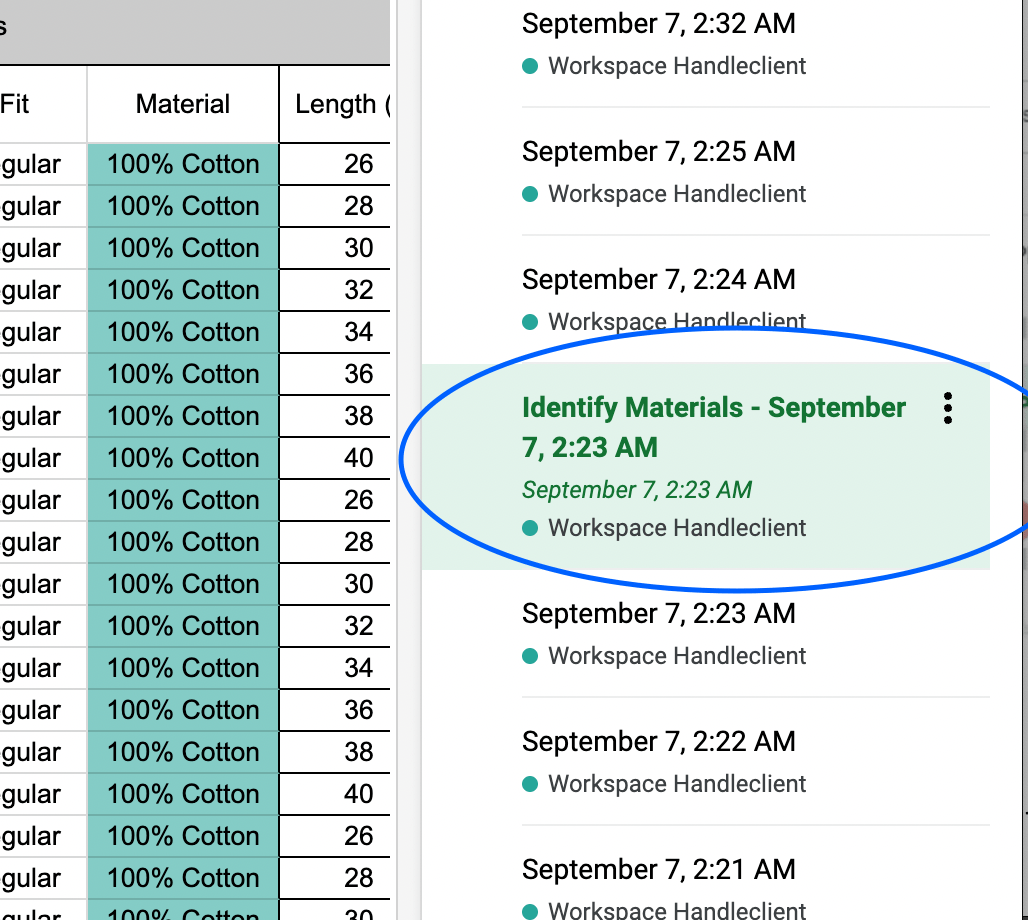1028x920 pixels.
Task: Select the September 7, 2:25 AM version
Action: 657,151
